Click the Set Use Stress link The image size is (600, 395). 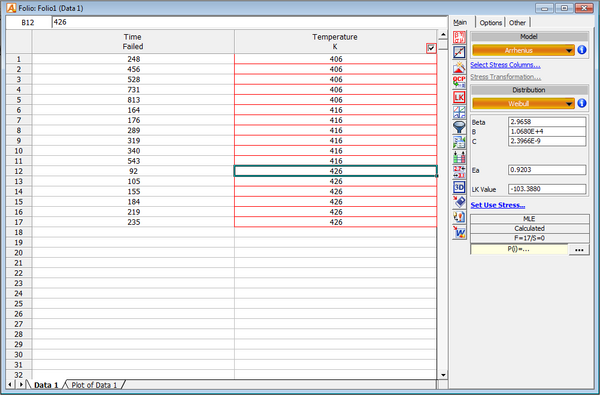[x=497, y=205]
